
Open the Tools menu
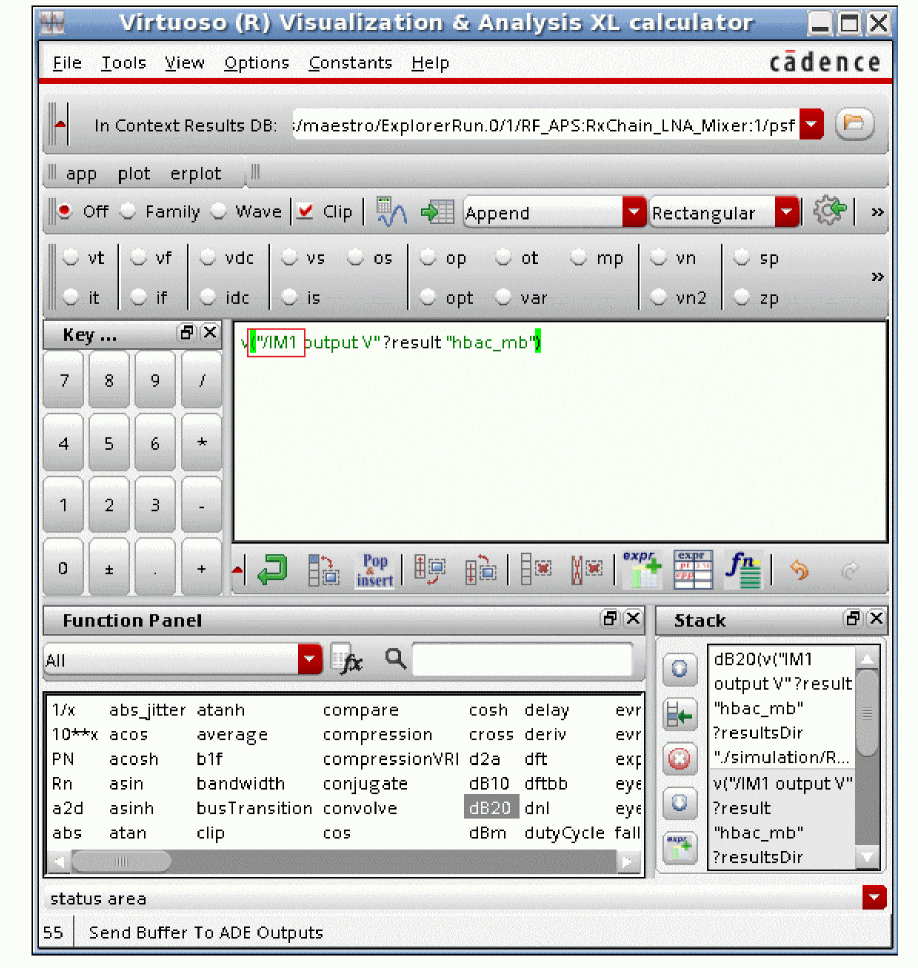pos(123,63)
